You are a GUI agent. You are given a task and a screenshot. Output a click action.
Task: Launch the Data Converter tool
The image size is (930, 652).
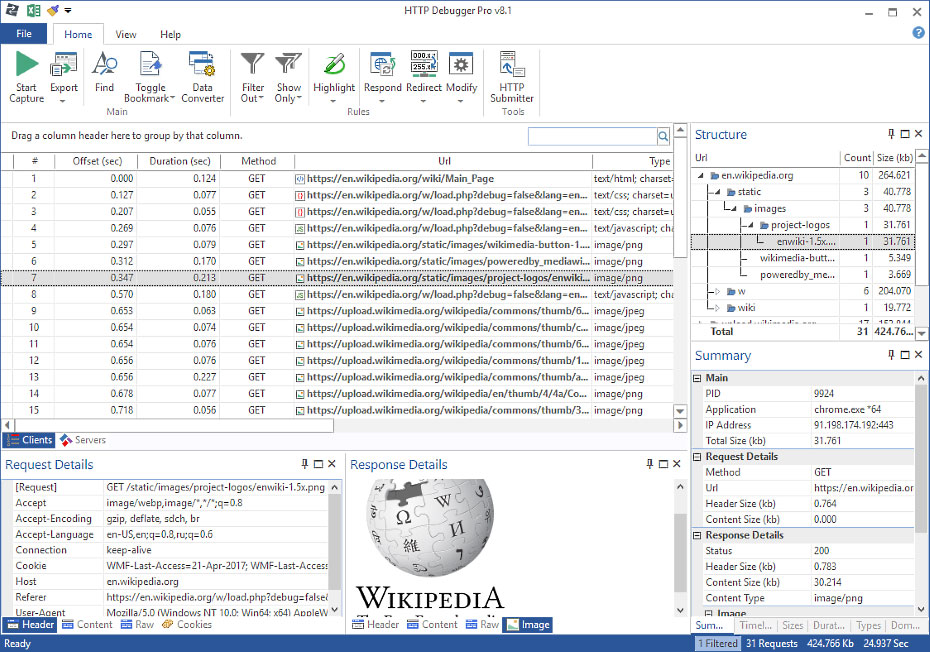tap(202, 66)
